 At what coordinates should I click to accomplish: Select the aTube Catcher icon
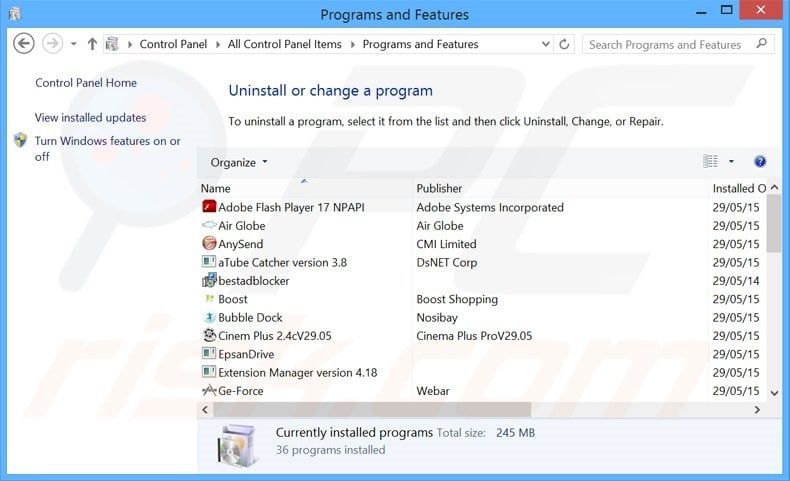point(209,261)
